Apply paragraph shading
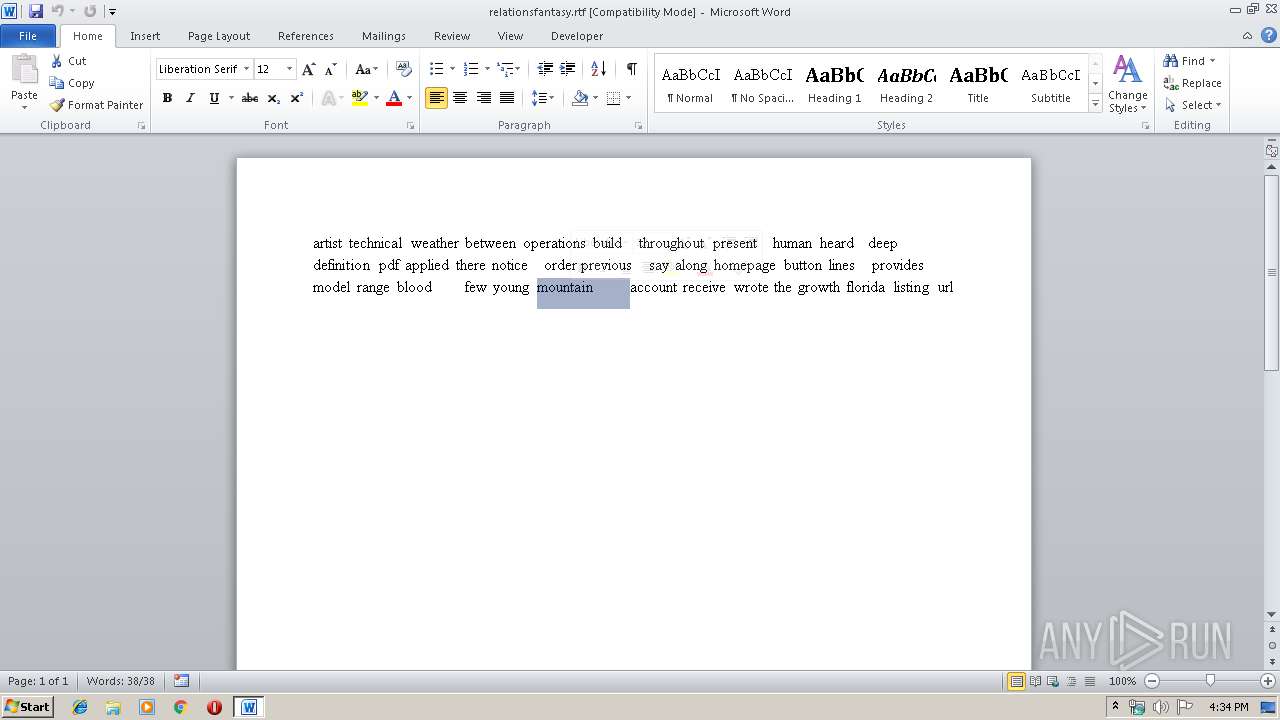 click(x=580, y=98)
